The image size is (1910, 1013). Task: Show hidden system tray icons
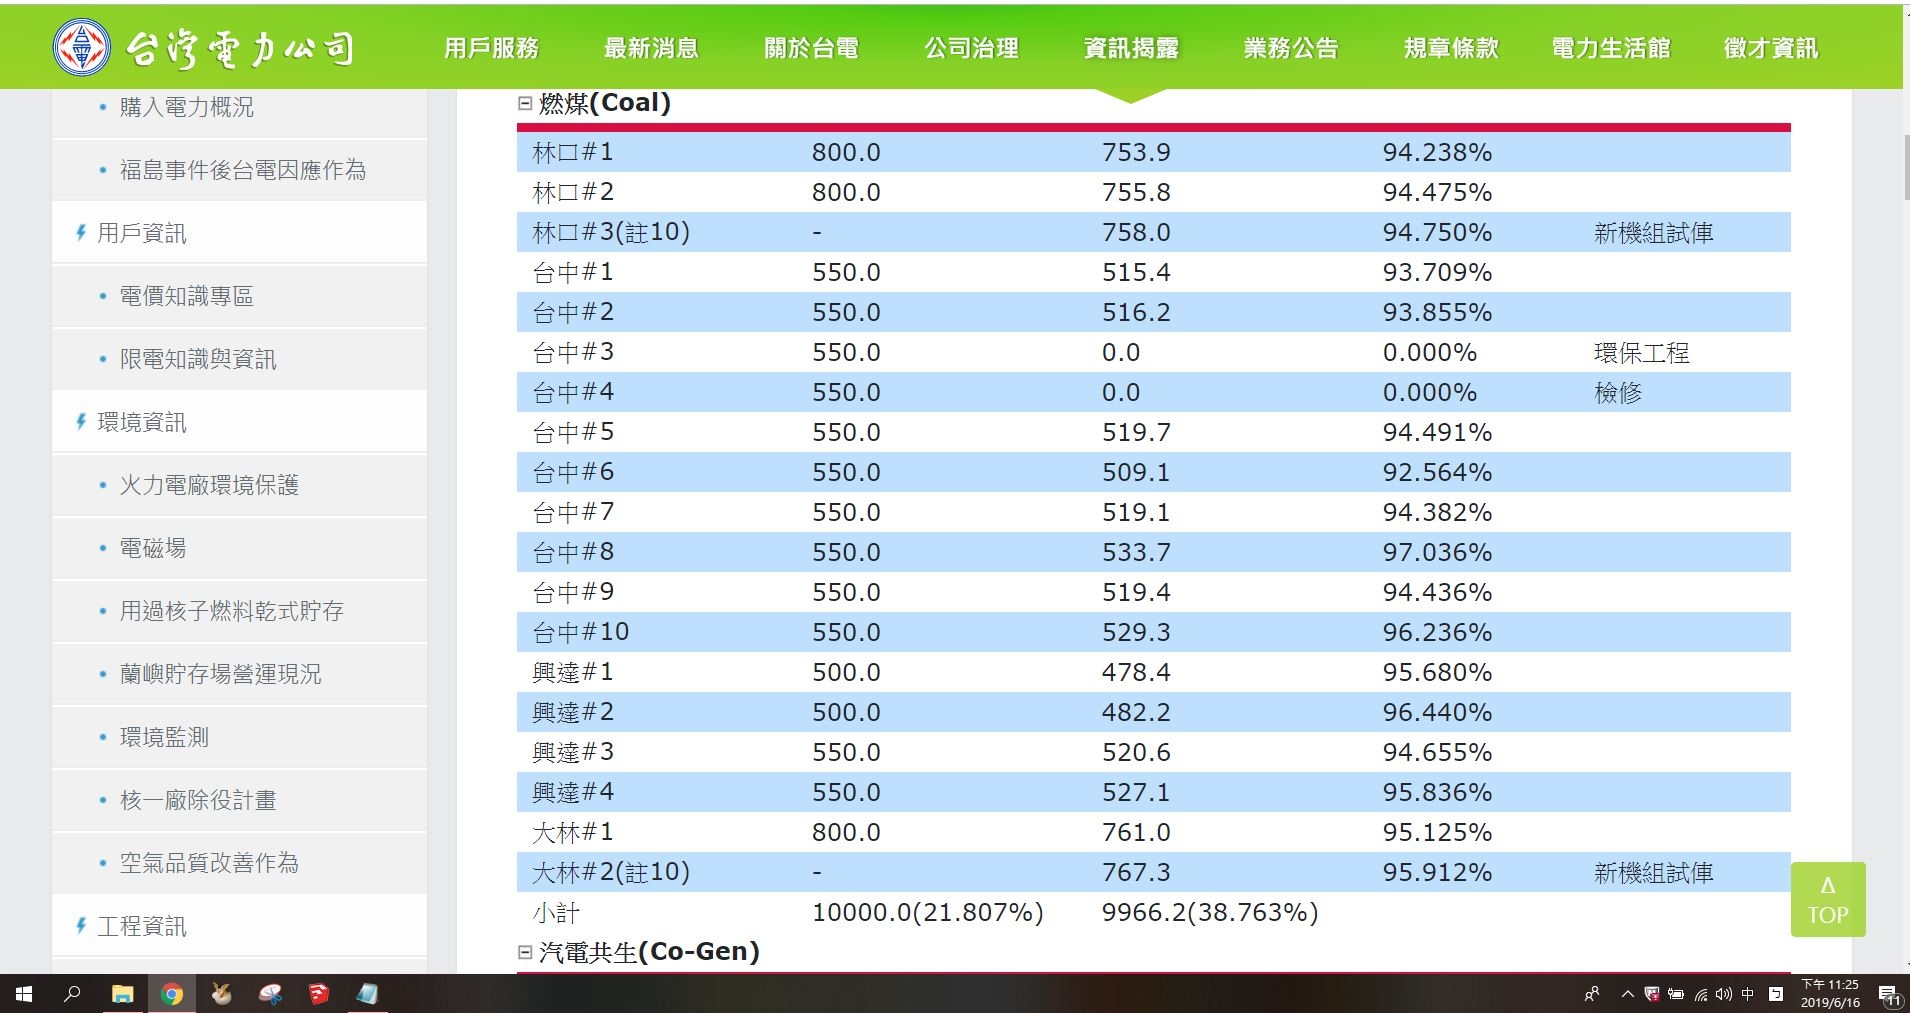pos(1628,994)
